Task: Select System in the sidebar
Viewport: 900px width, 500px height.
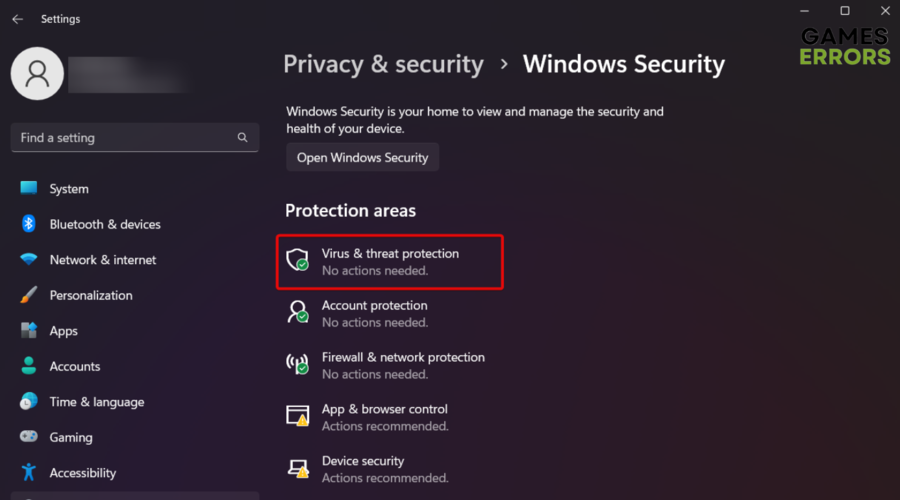Action: pyautogui.click(x=69, y=189)
